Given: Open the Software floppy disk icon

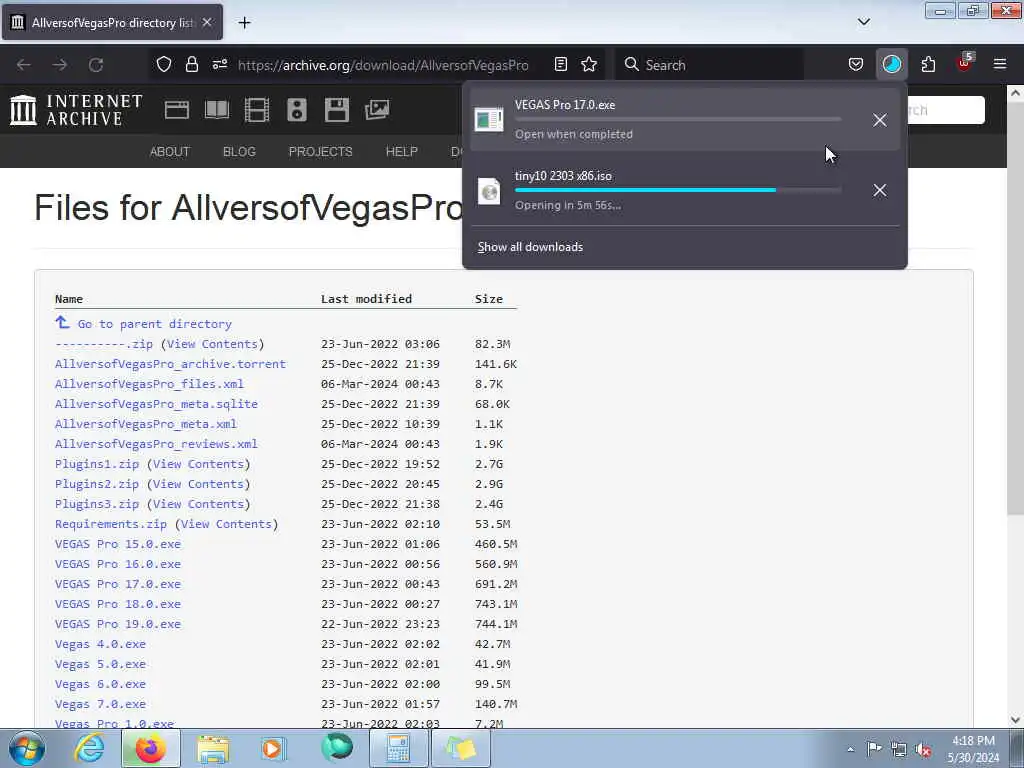Looking at the screenshot, I should (336, 110).
